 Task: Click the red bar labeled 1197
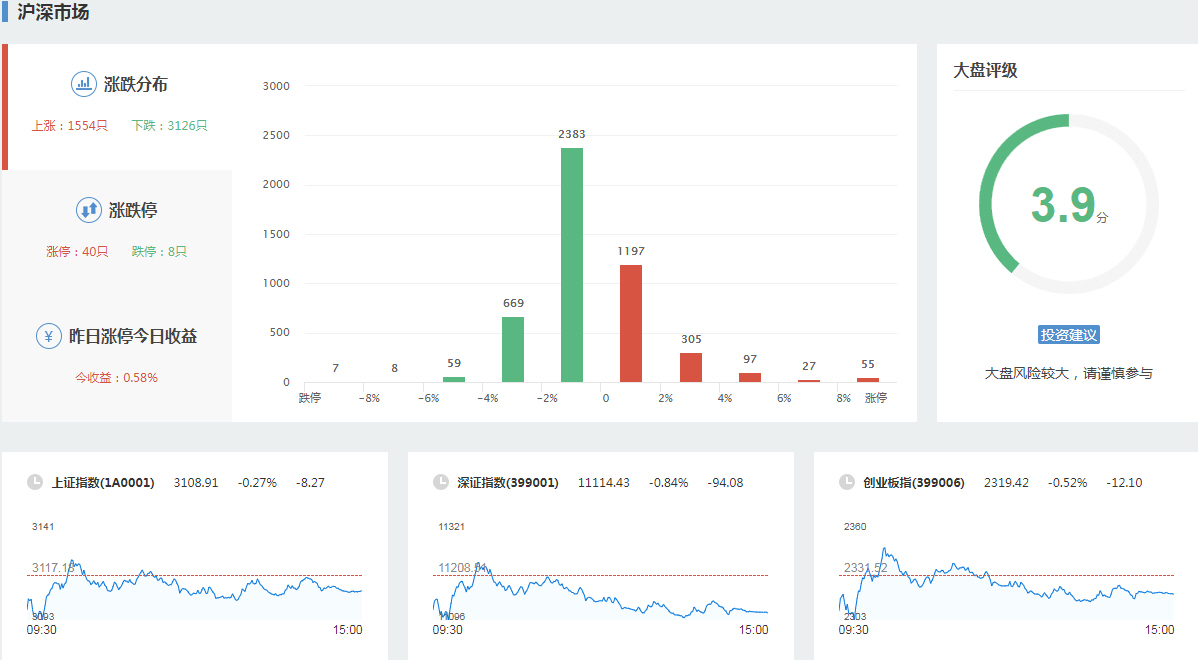pos(631,323)
